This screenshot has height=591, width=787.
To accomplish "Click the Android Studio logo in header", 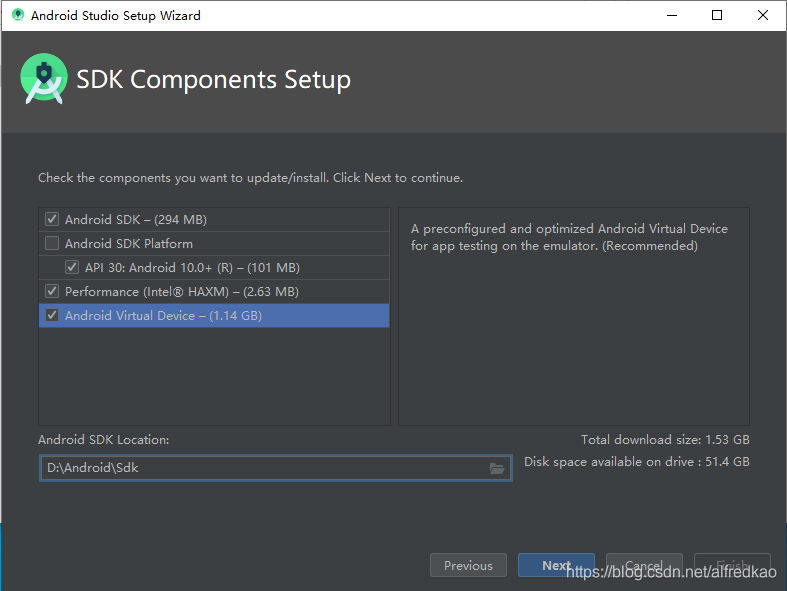I will 44,79.
